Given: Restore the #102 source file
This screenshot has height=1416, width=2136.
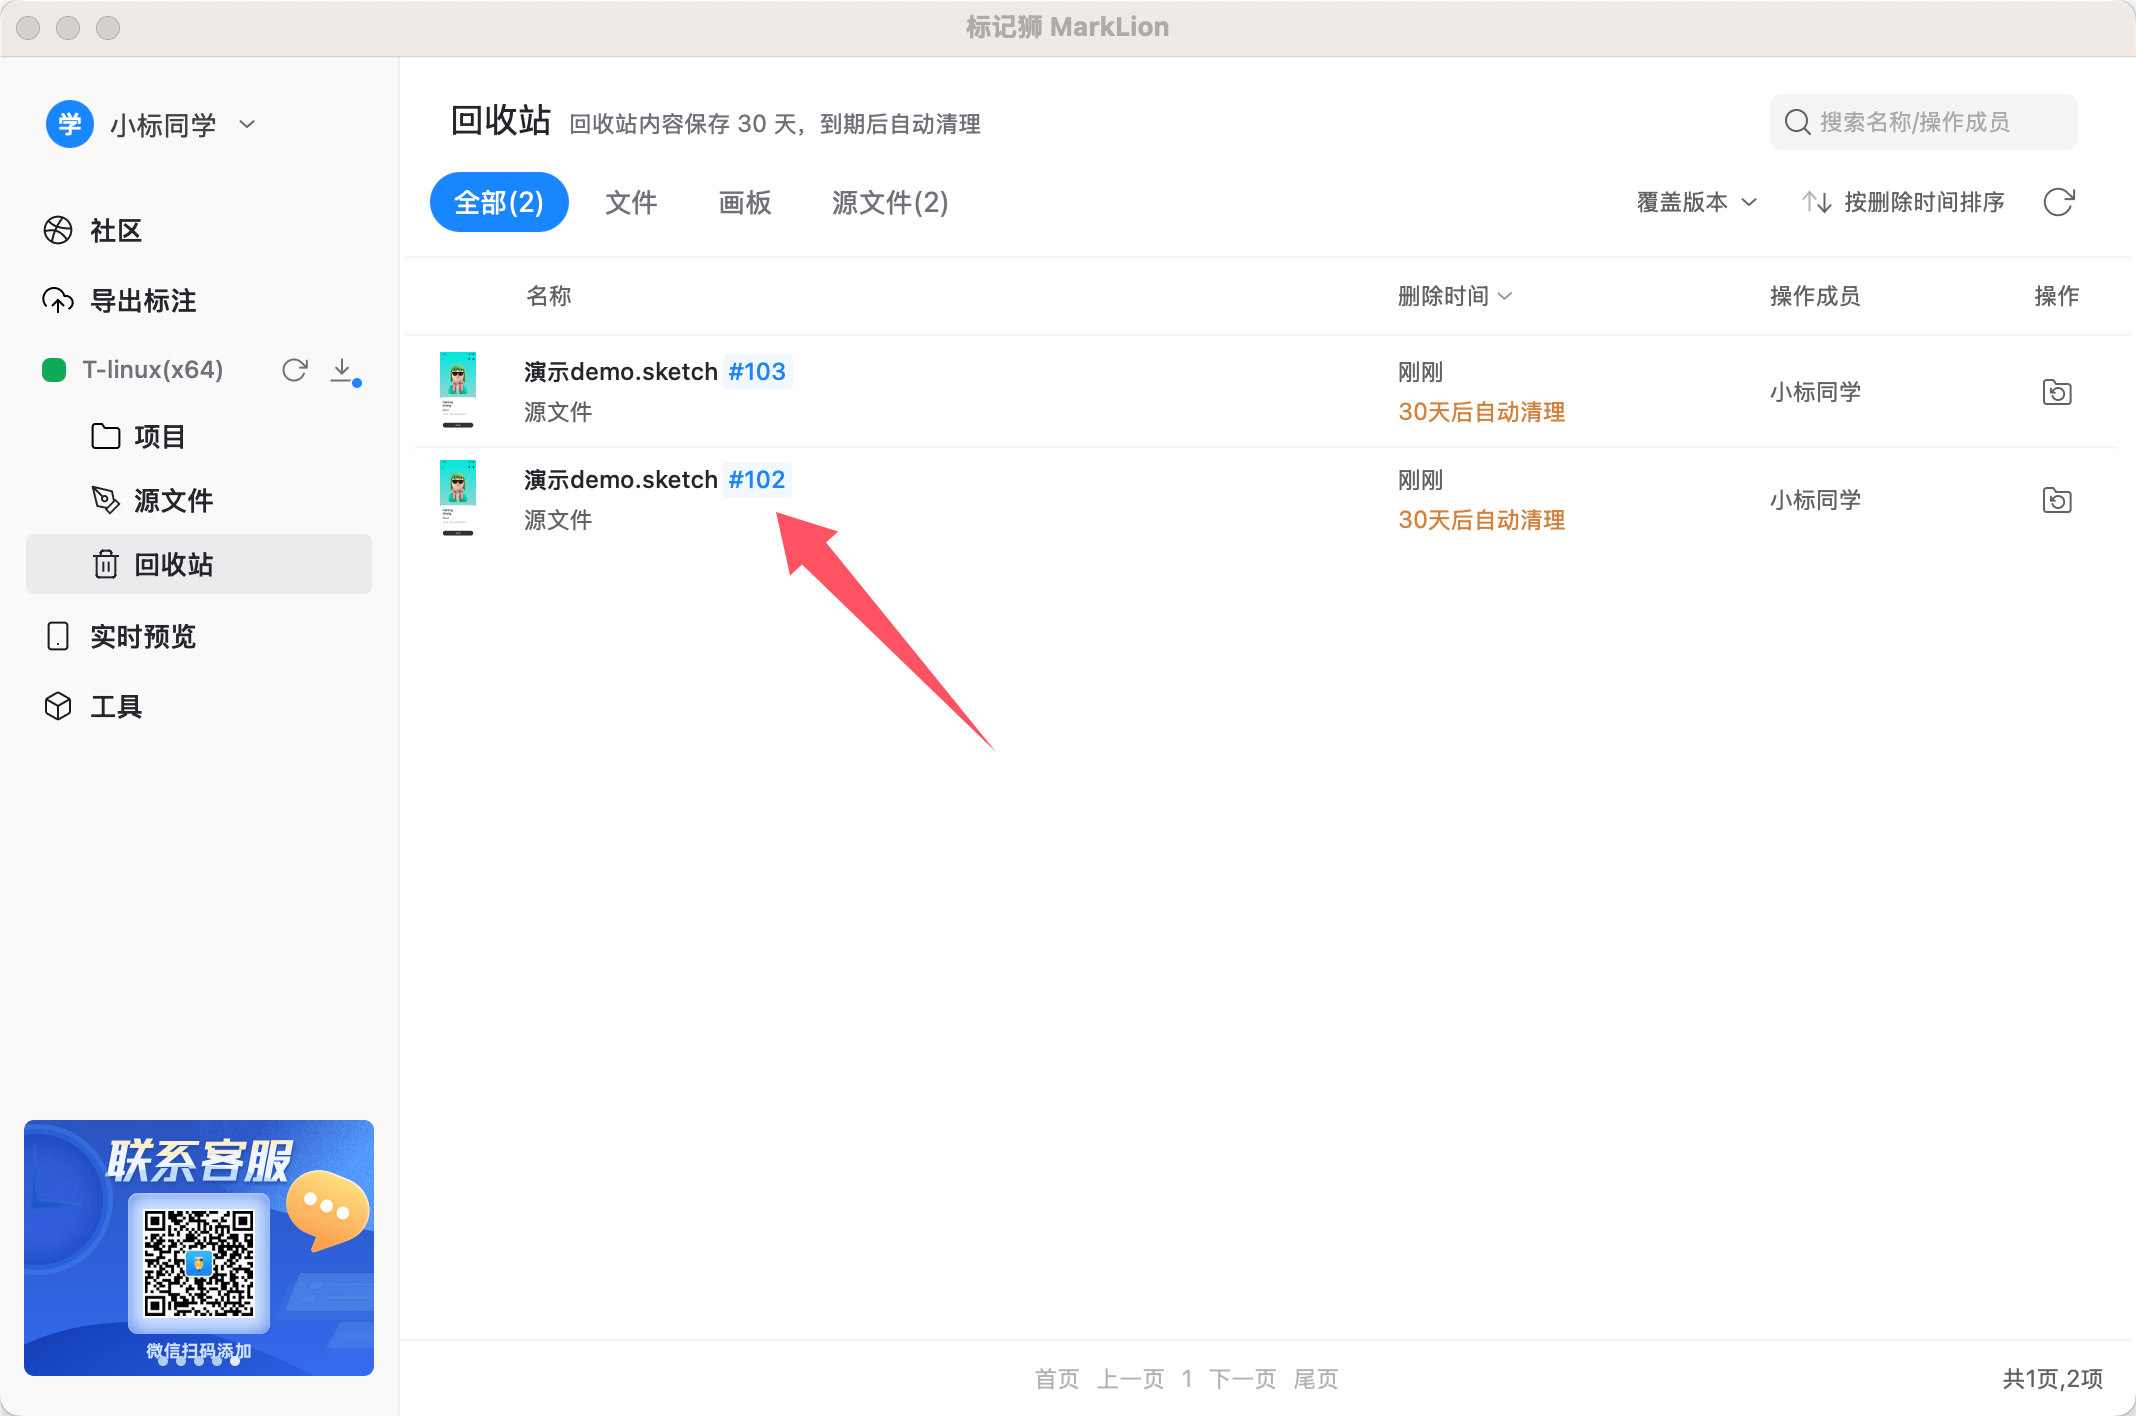Looking at the screenshot, I should pyautogui.click(x=2056, y=499).
